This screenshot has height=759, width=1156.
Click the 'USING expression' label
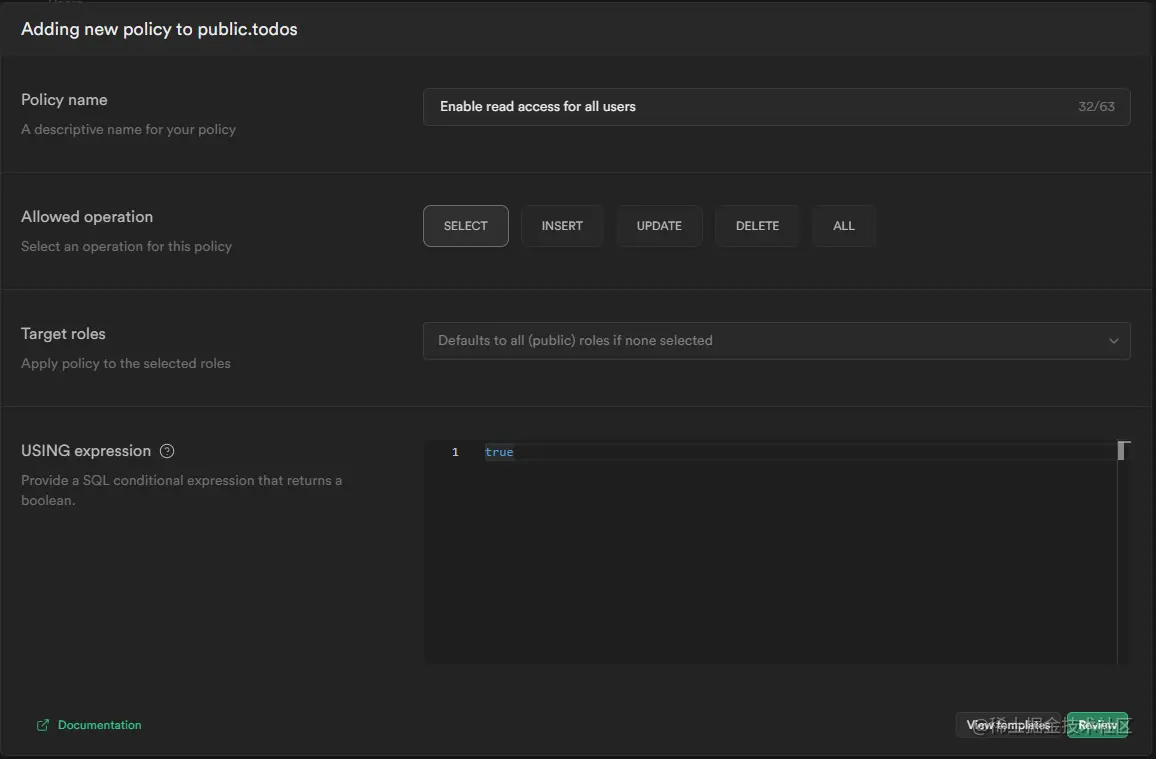pyautogui.click(x=86, y=451)
